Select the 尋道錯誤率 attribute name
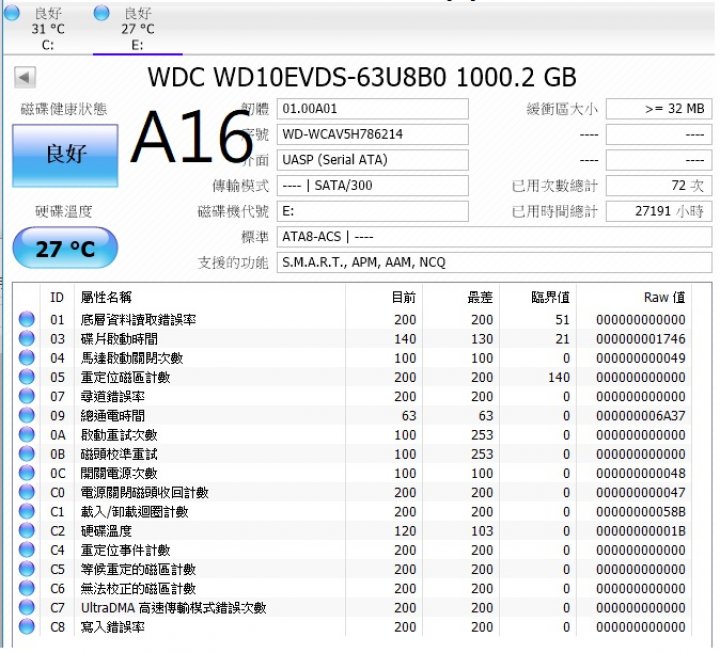The width and height of the screenshot is (720, 653). click(x=112, y=396)
